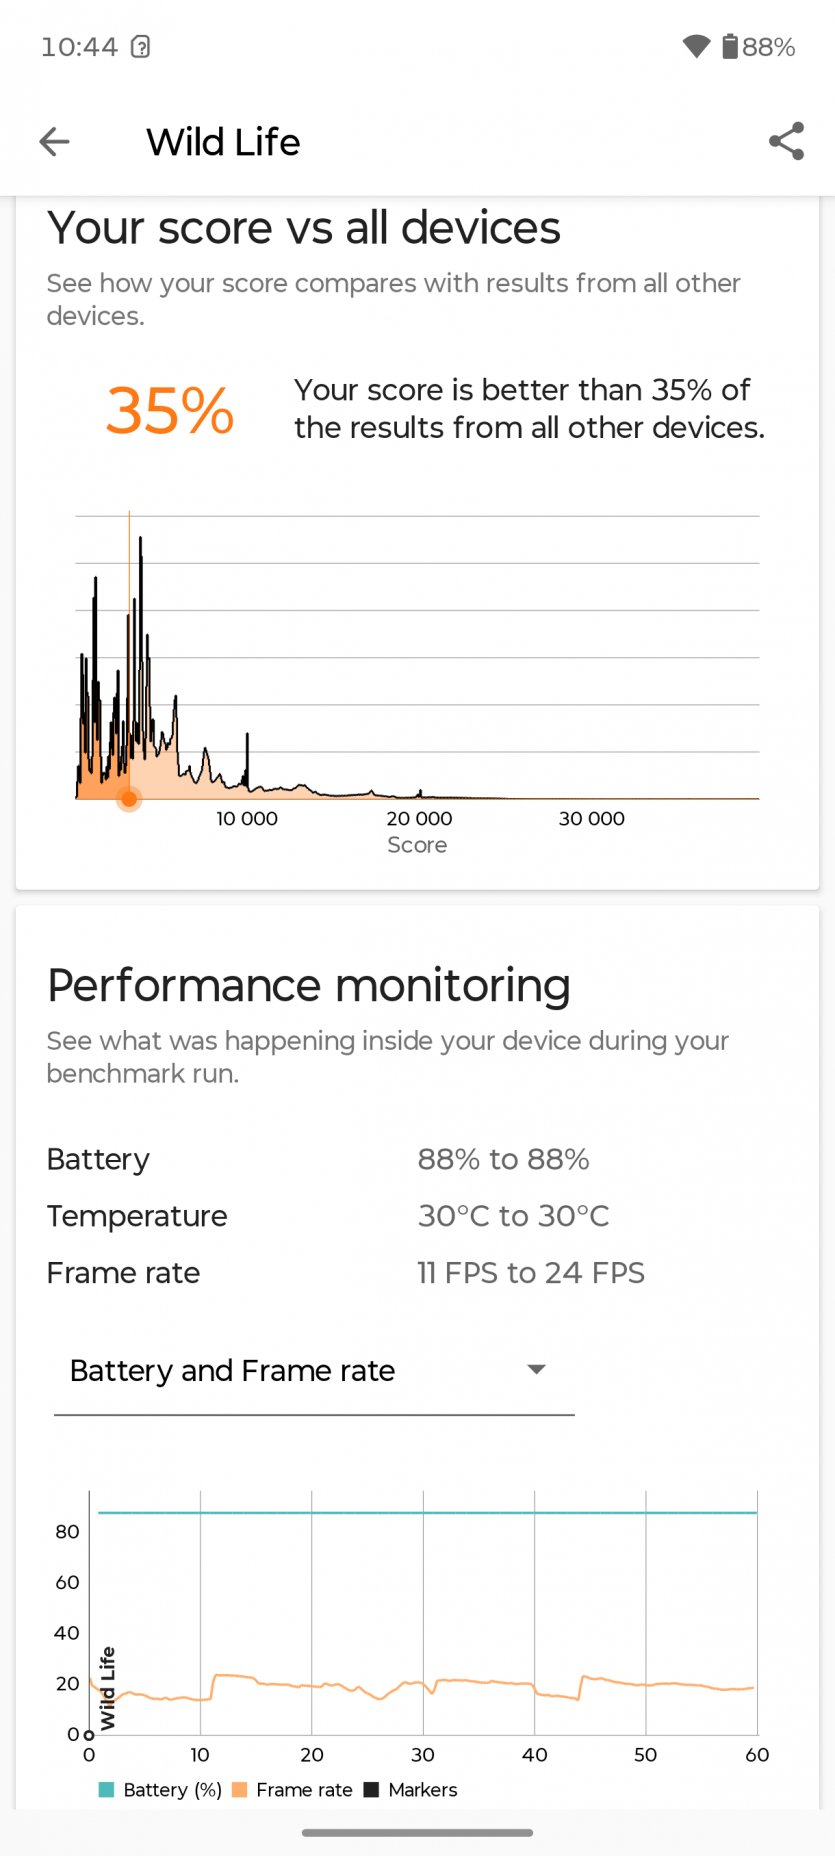Tap the back arrow icon
Image resolution: width=835 pixels, height=1856 pixels.
[54, 142]
